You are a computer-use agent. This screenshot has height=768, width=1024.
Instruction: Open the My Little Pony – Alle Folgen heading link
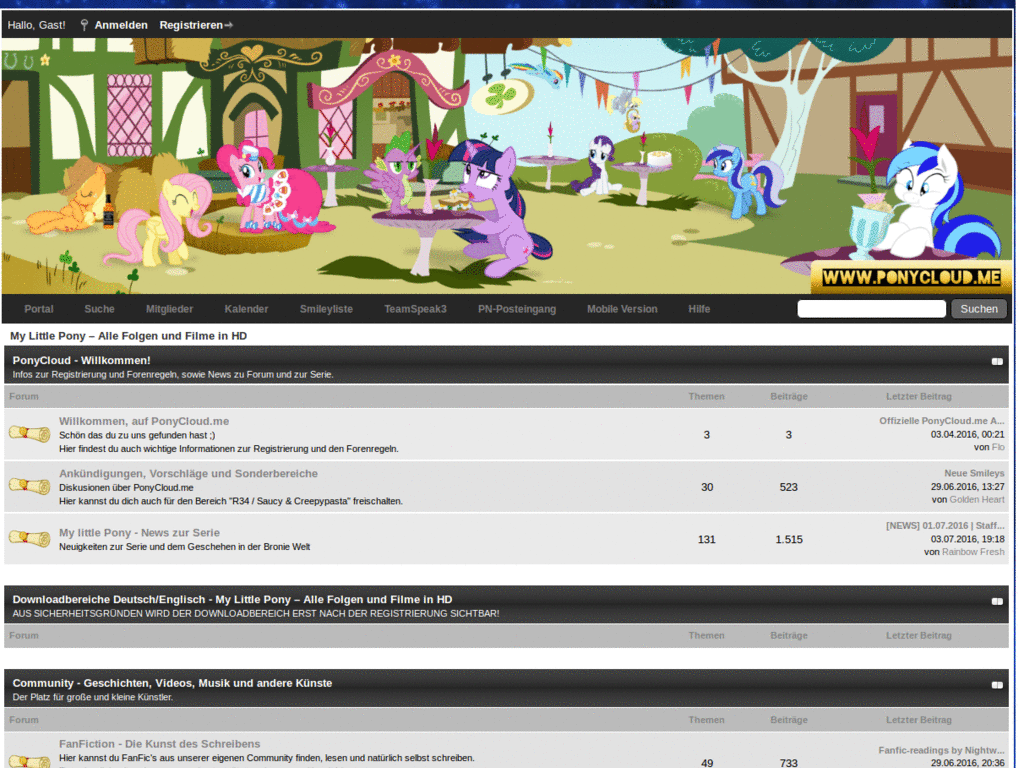[128, 336]
